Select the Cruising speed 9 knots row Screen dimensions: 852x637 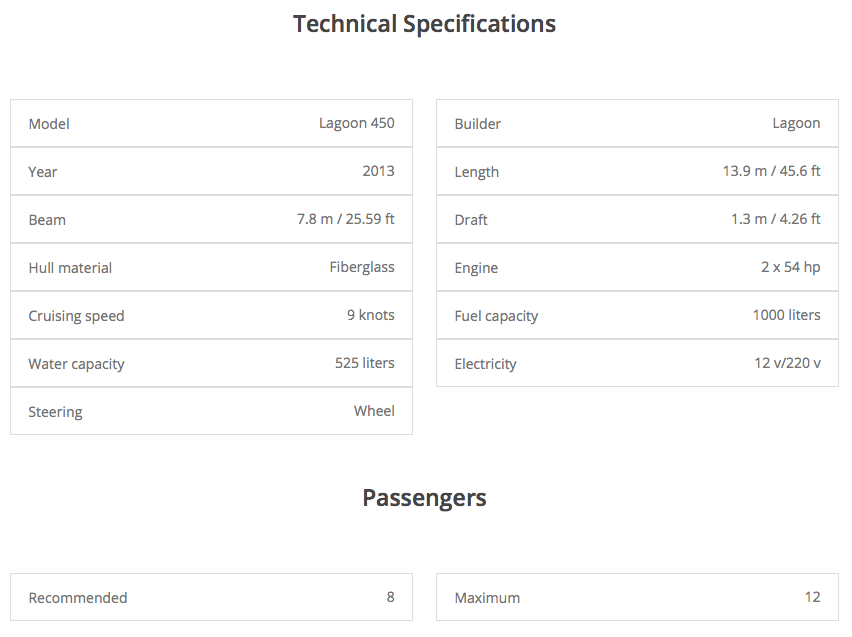pos(211,316)
